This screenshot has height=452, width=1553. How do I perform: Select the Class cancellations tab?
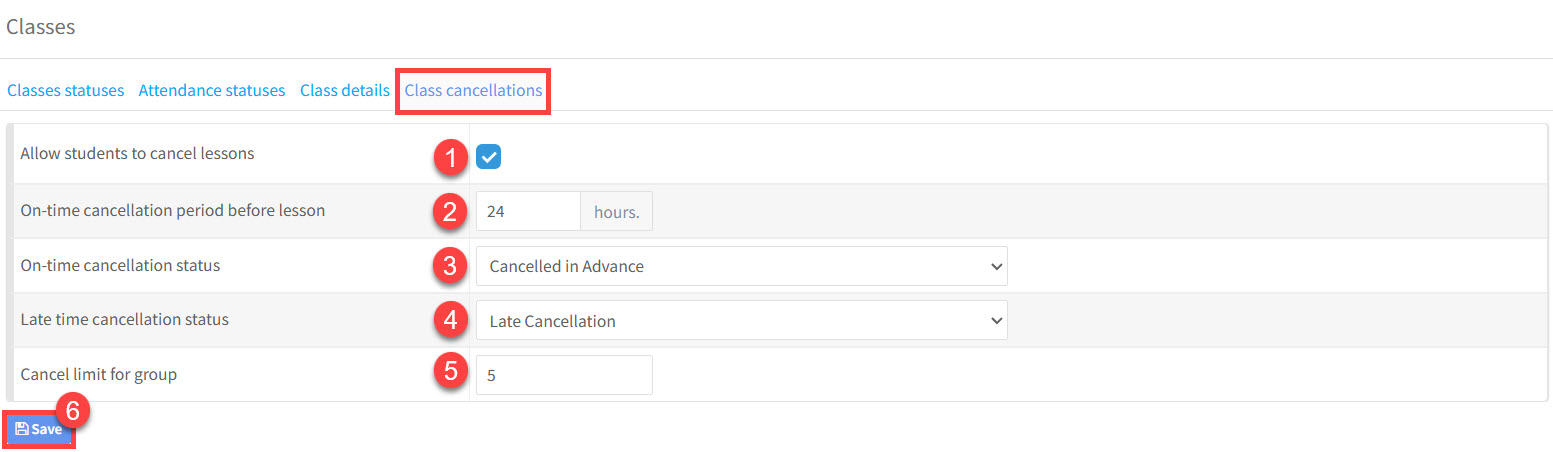pos(473,90)
